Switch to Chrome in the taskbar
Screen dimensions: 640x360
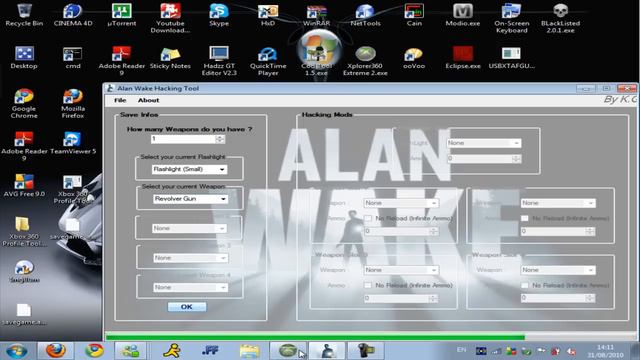tap(94, 351)
